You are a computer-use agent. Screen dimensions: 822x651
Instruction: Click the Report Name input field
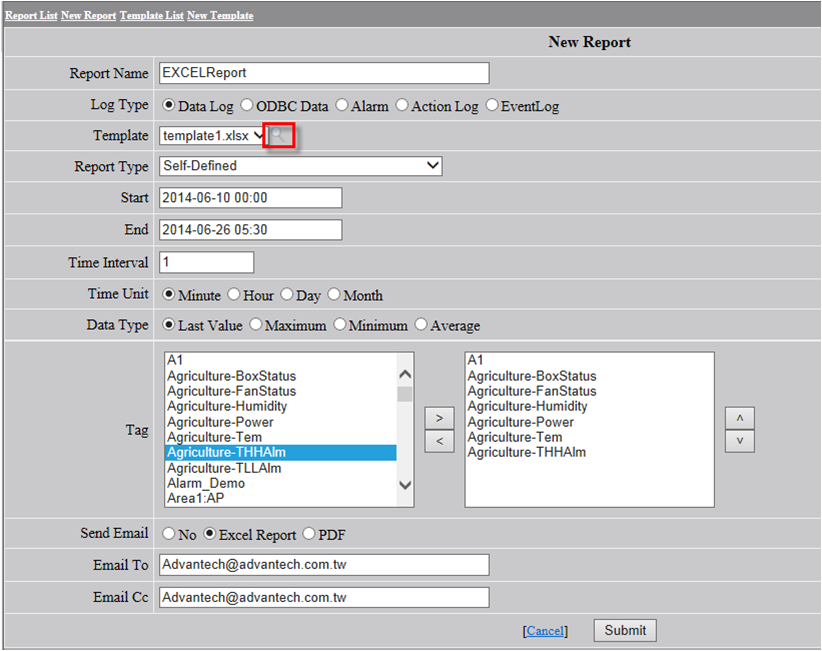click(x=324, y=73)
